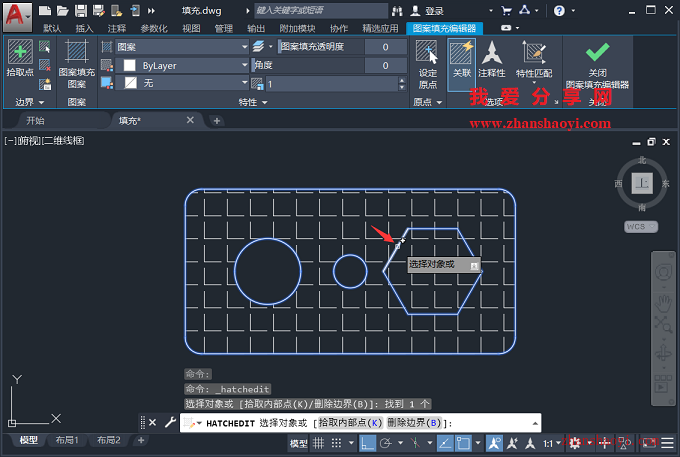Click the add annotation scales icon in status bar
Image resolution: width=680 pixels, height=457 pixels.
(x=512, y=443)
